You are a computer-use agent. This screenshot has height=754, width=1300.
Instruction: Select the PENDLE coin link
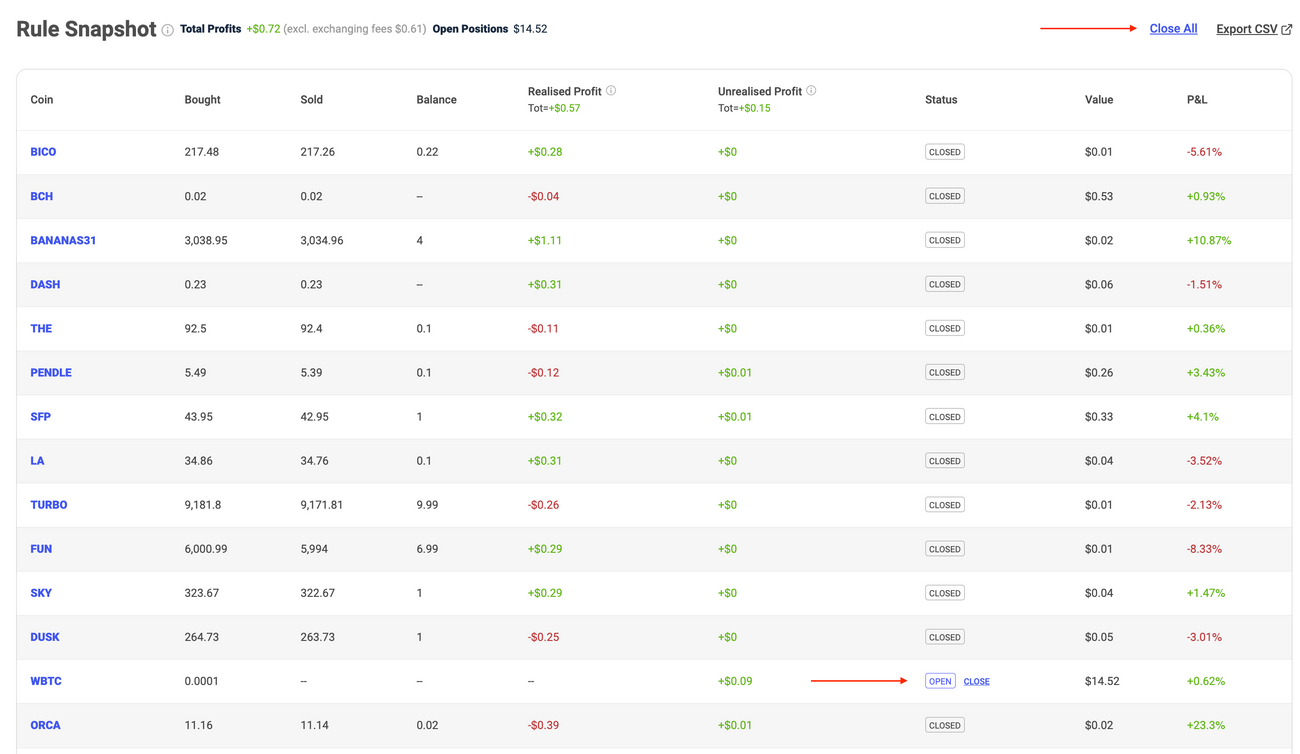click(x=51, y=372)
